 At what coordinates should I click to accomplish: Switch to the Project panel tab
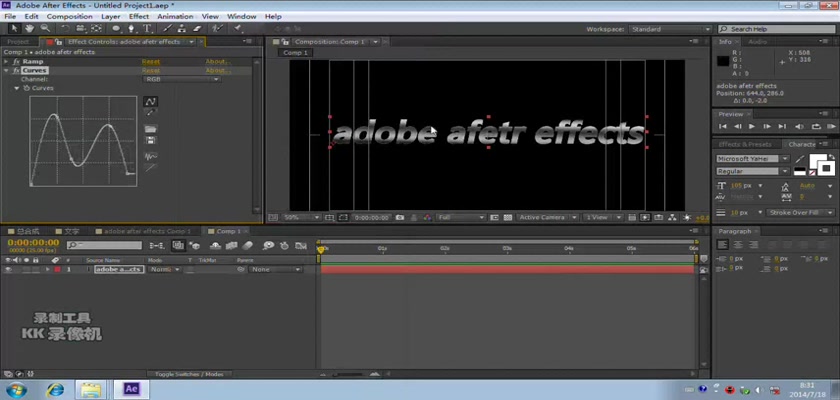tap(18, 42)
